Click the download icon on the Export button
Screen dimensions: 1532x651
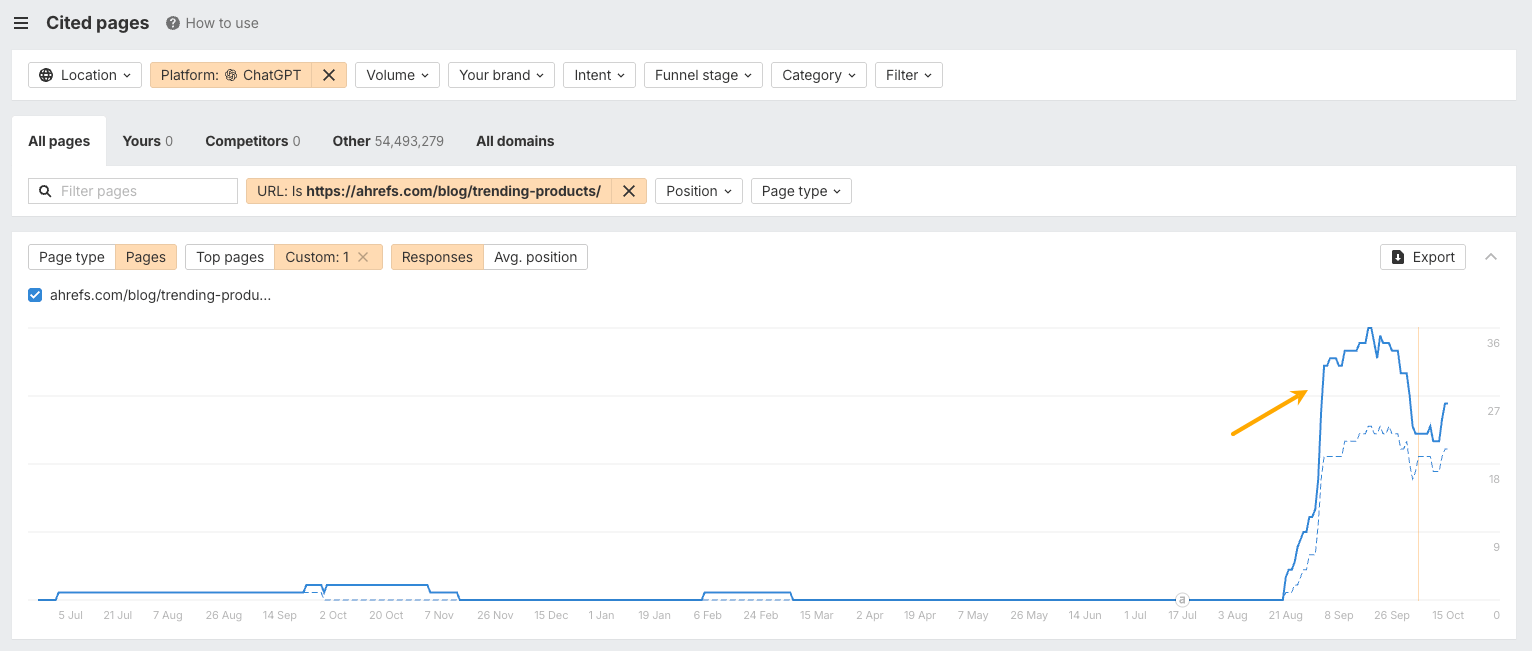[1398, 257]
